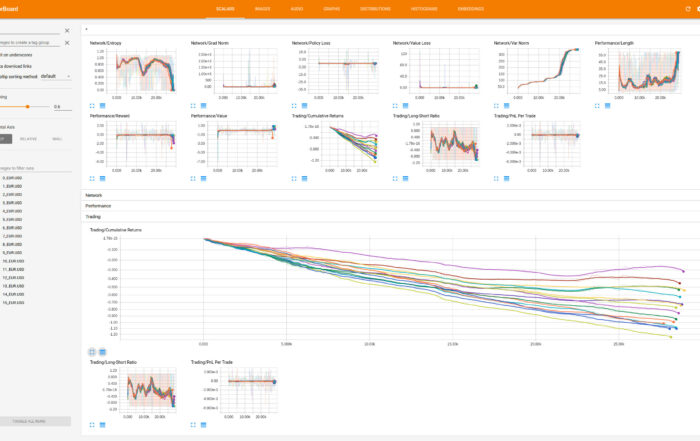Viewport: 700px width, 441px height.
Task: Collapse the Trading section header
Action: [x=93, y=216]
